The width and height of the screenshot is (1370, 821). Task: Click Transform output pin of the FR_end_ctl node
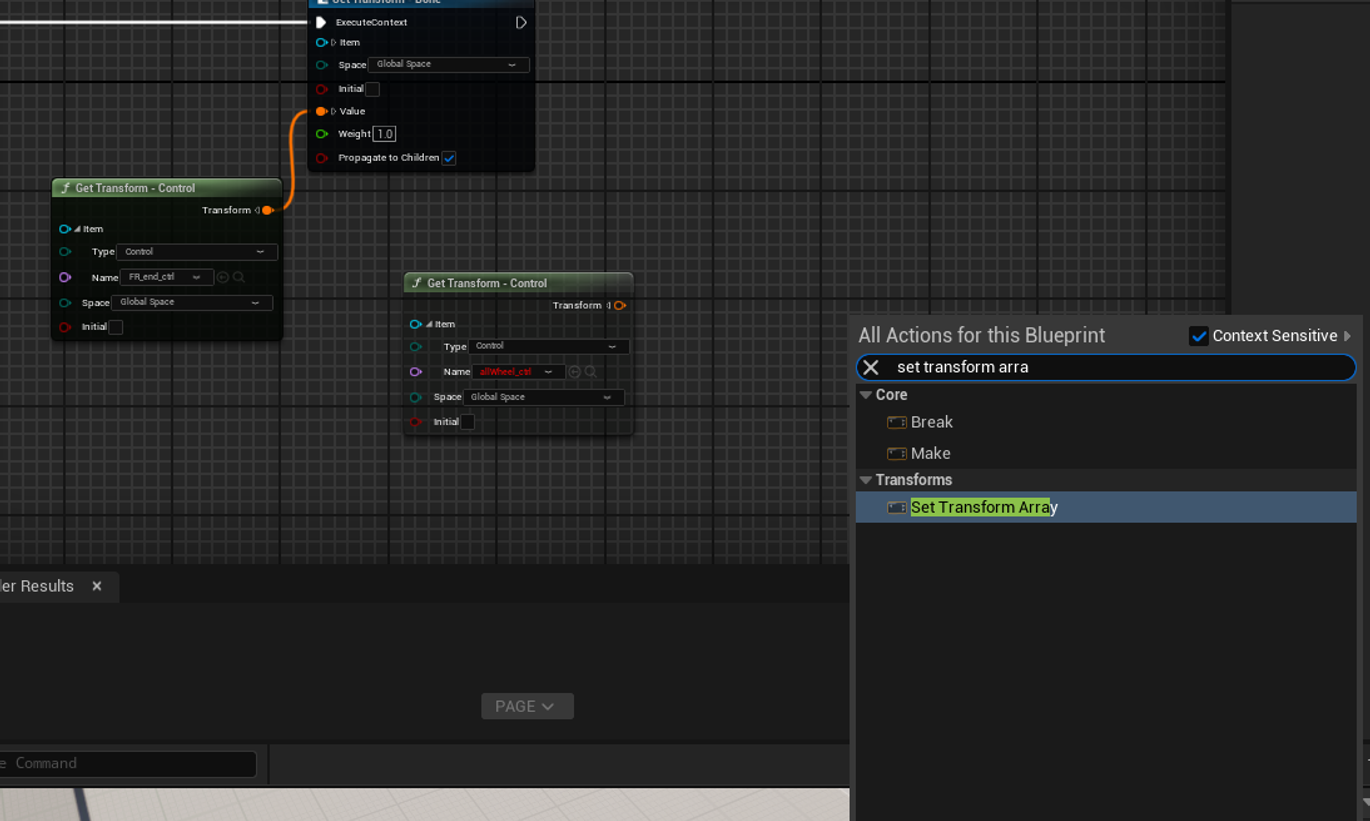coord(268,210)
